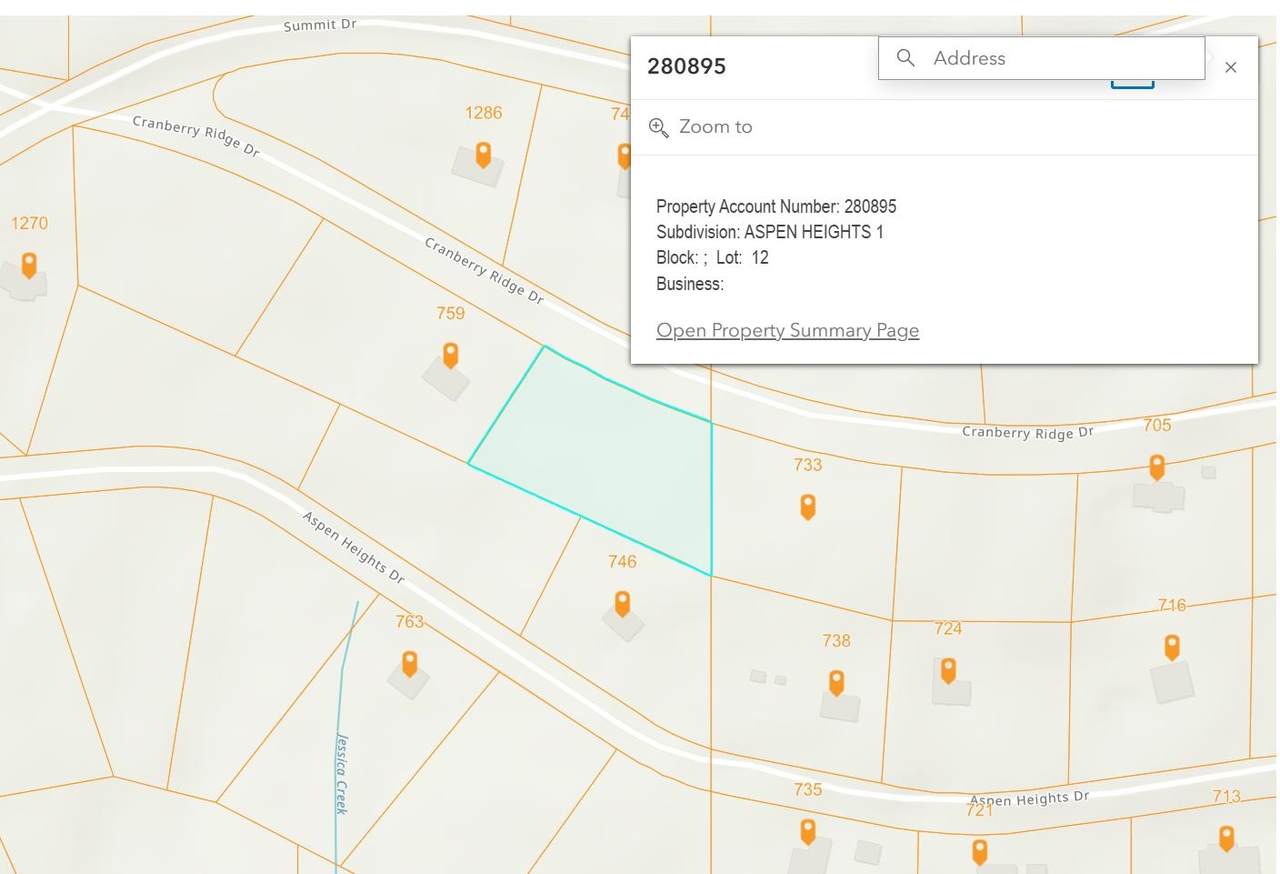
Task: Select the marker at address 763
Action: [x=409, y=663]
